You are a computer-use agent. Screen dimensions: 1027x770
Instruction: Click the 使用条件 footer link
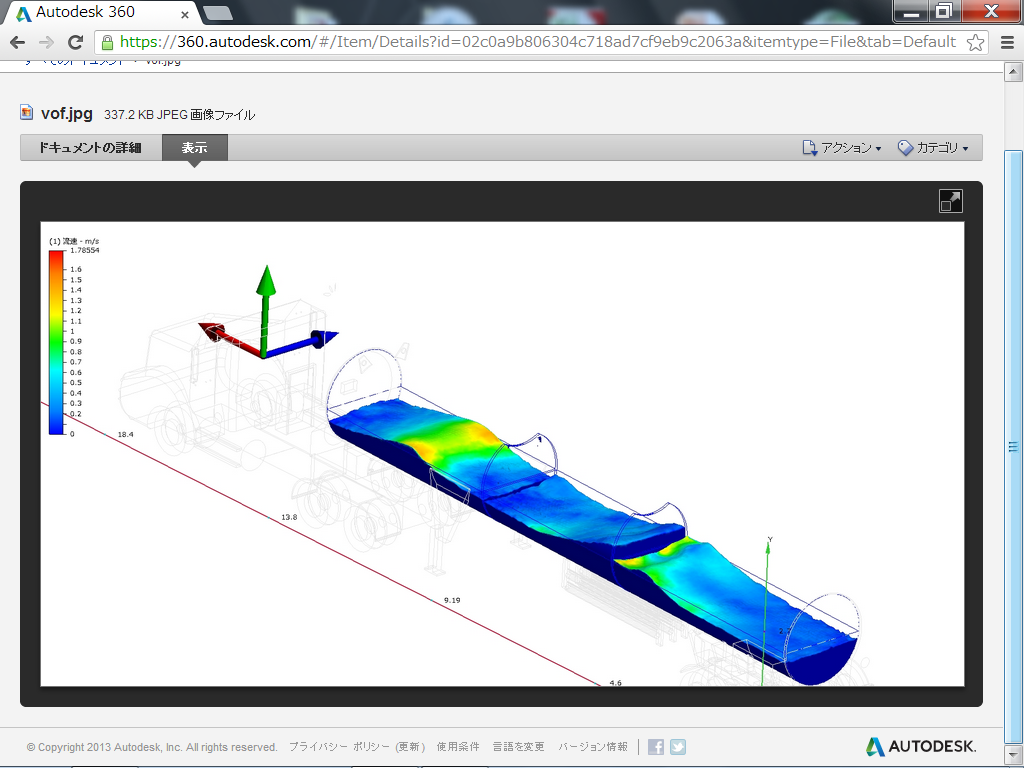point(458,747)
